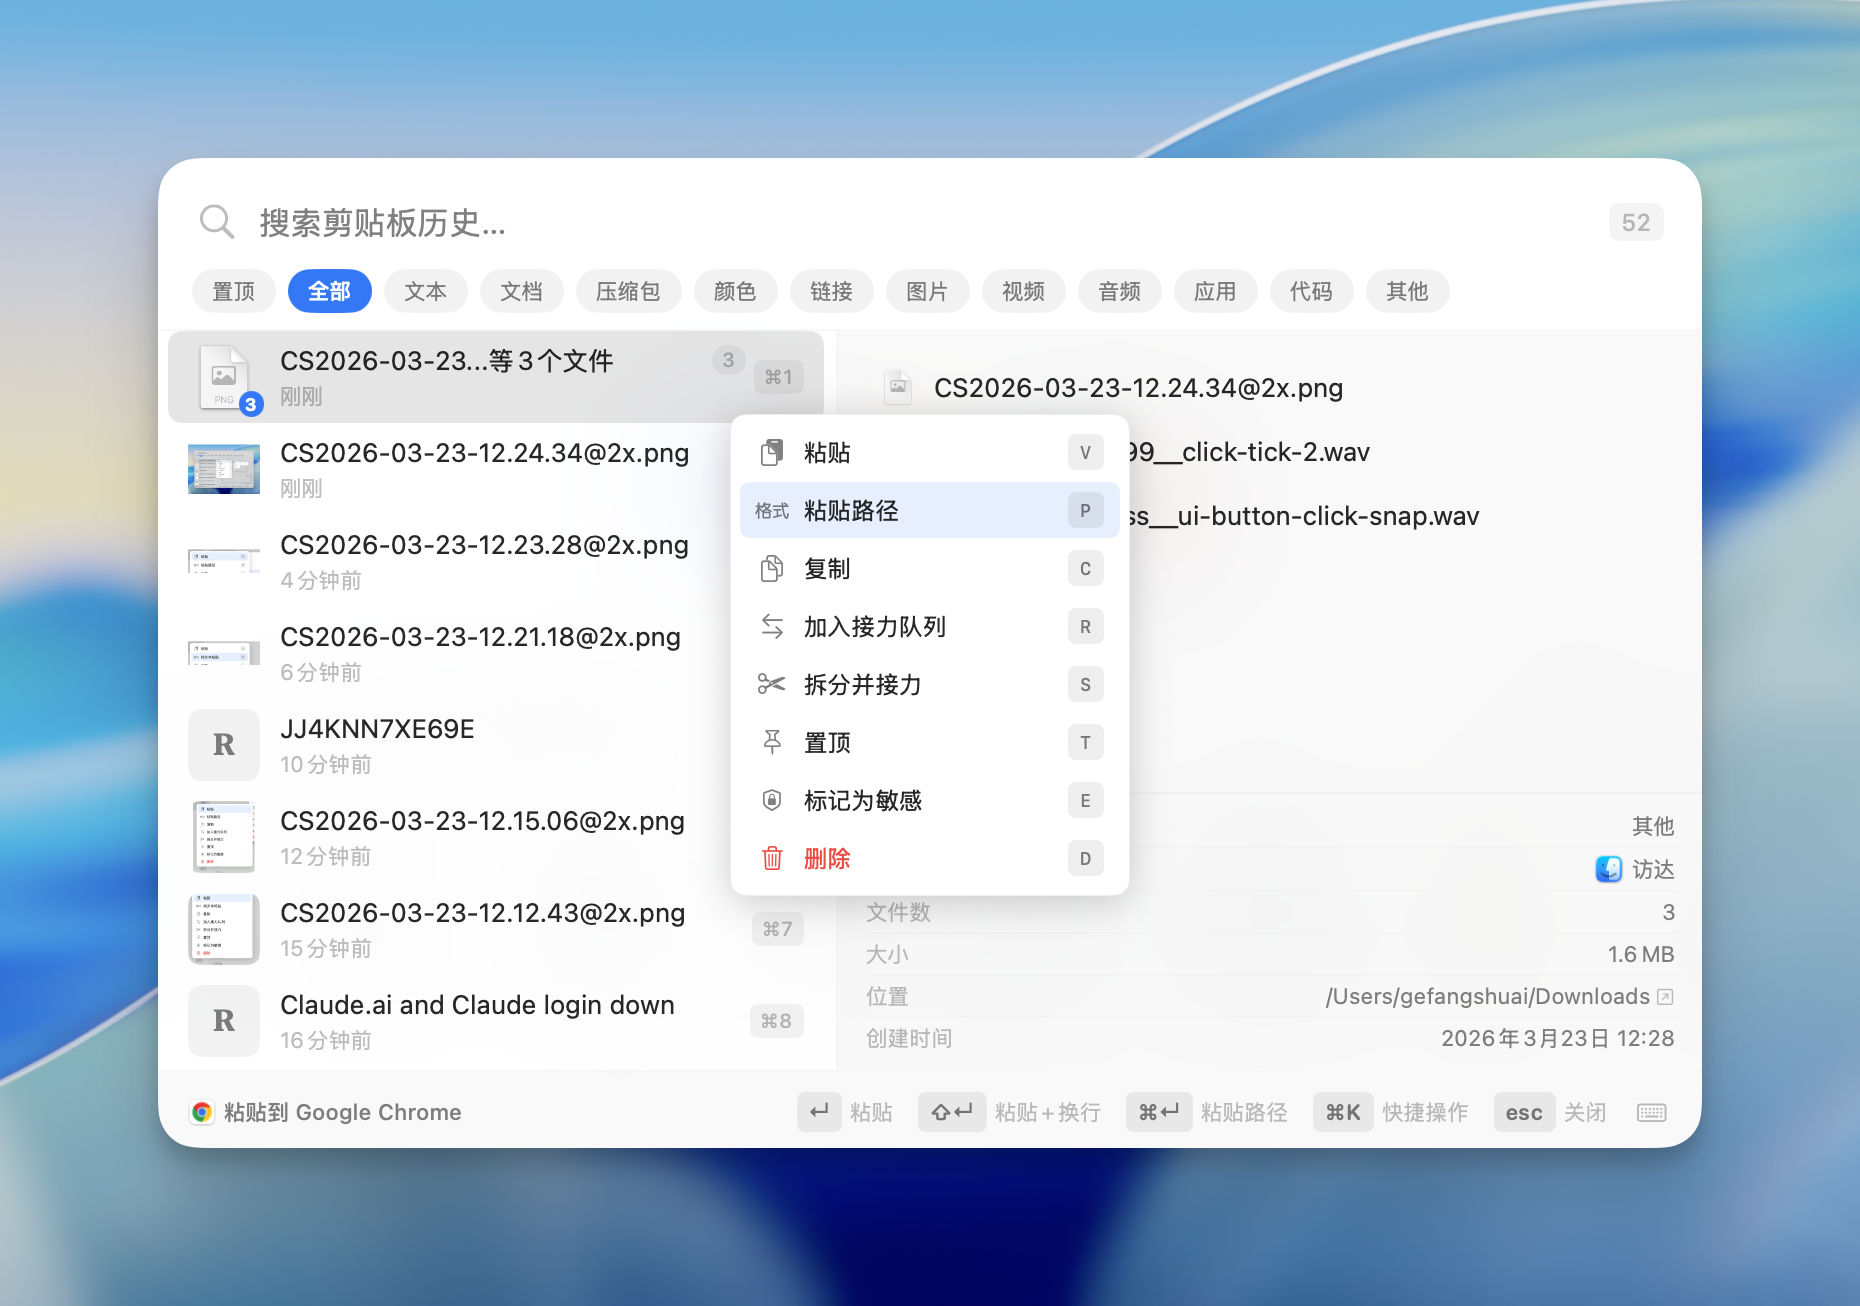The height and width of the screenshot is (1306, 1860).
Task: Click the pin icon for 置顶
Action: 772,743
